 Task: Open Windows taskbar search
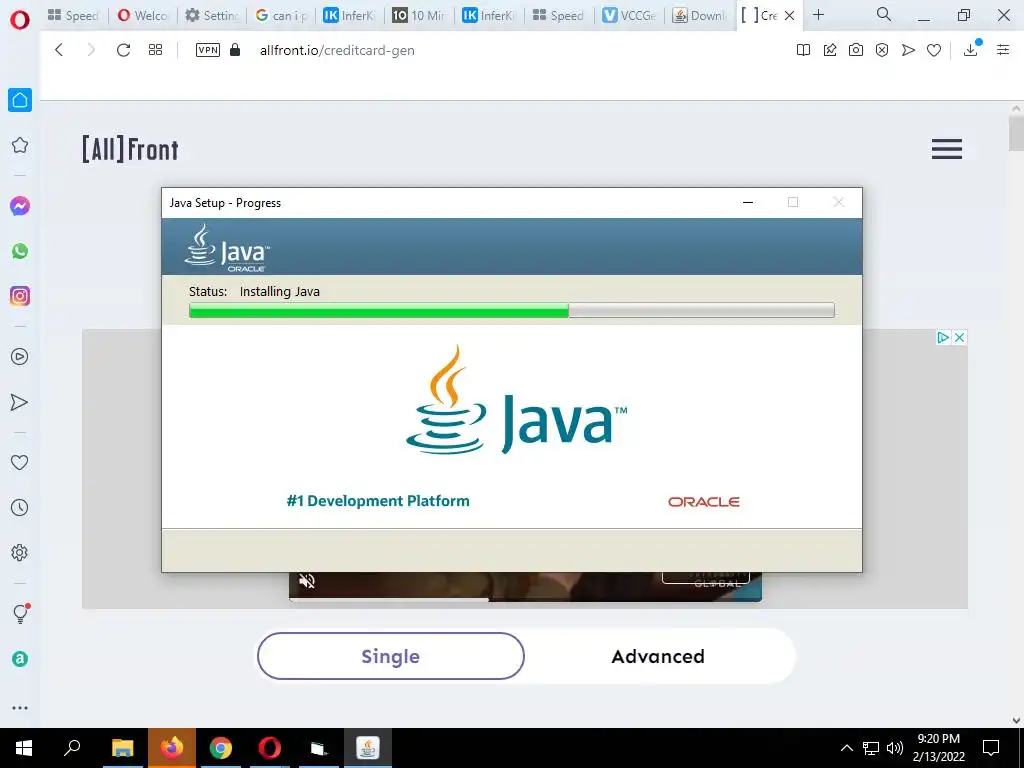[x=72, y=748]
